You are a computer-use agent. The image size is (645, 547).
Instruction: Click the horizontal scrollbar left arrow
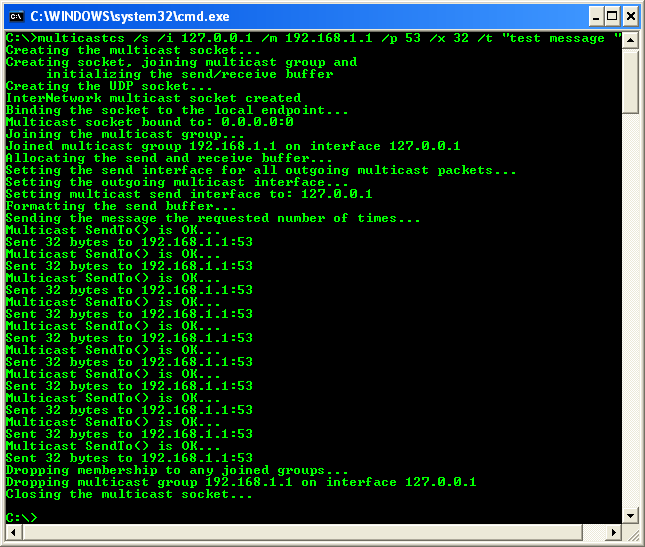(x=14, y=532)
